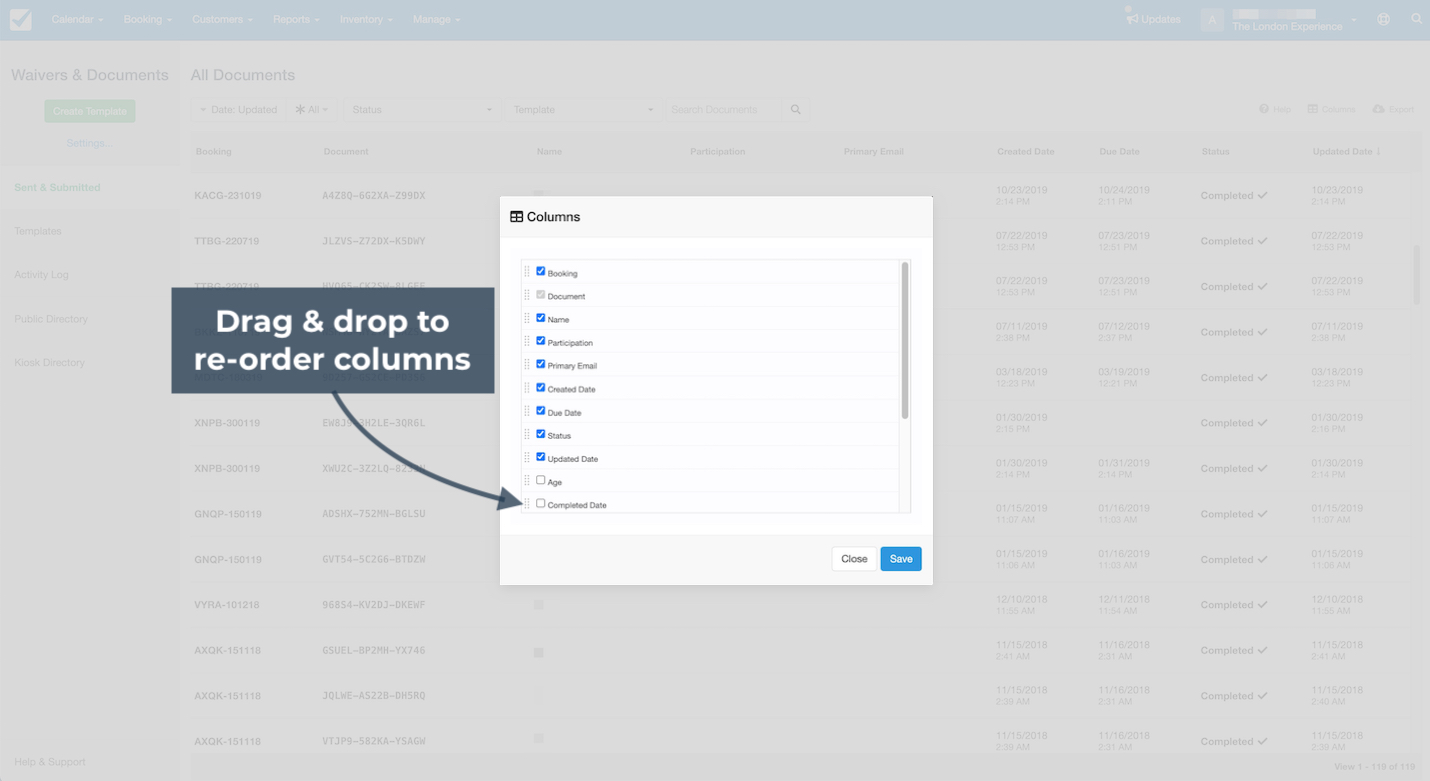Open Activity Log in the sidebar
Viewport: 1430px width, 781px height.
click(41, 275)
